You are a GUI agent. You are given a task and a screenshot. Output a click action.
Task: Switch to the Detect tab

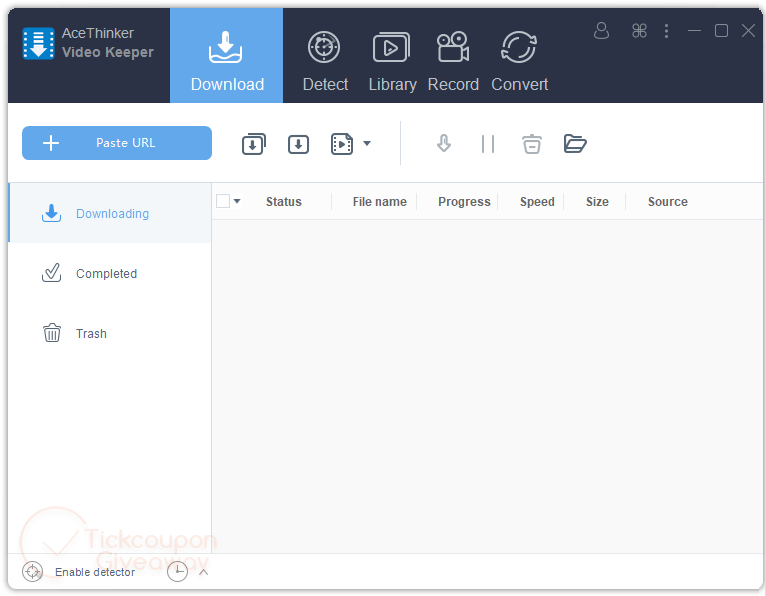pos(325,62)
